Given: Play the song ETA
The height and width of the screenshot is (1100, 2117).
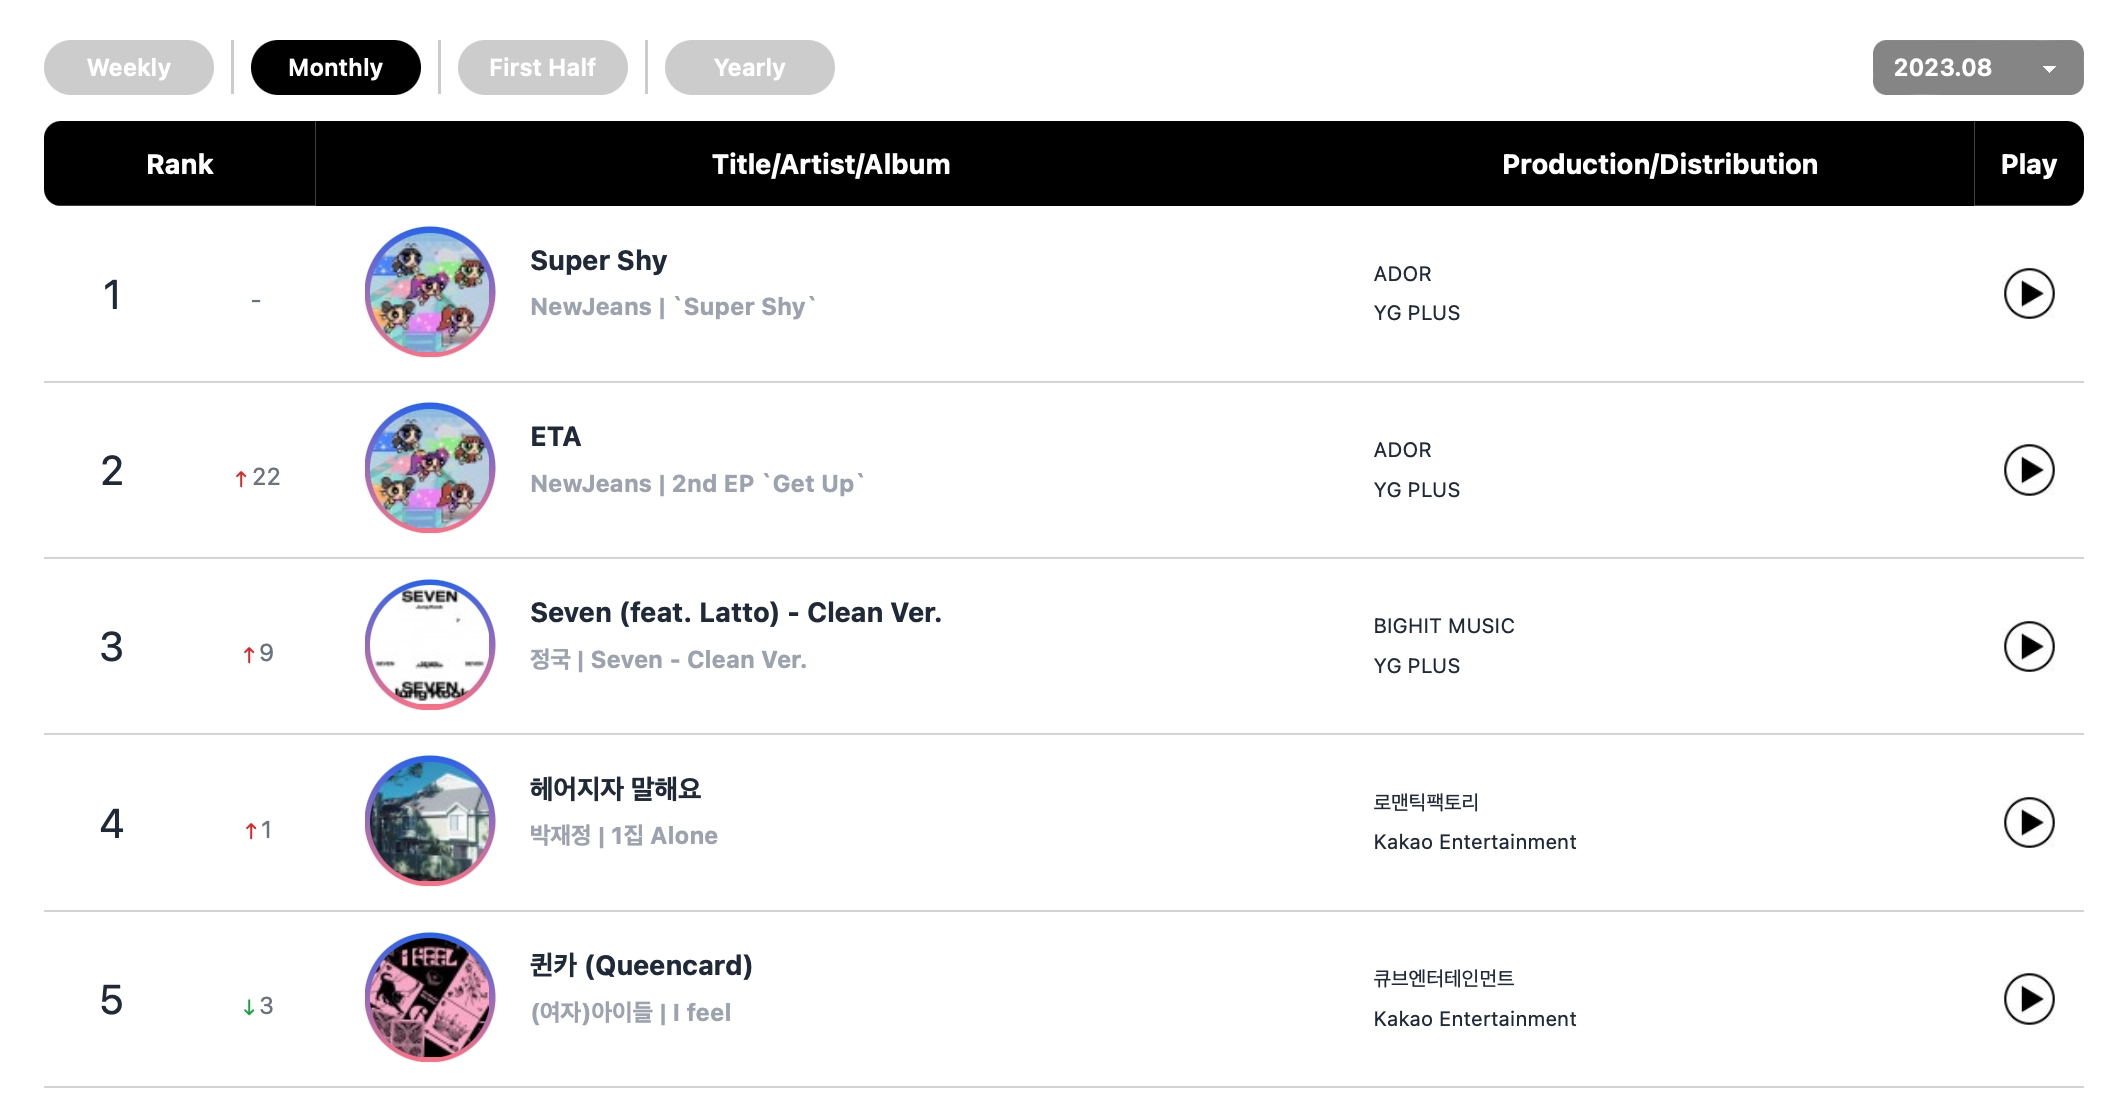Looking at the screenshot, I should pyautogui.click(x=2028, y=470).
